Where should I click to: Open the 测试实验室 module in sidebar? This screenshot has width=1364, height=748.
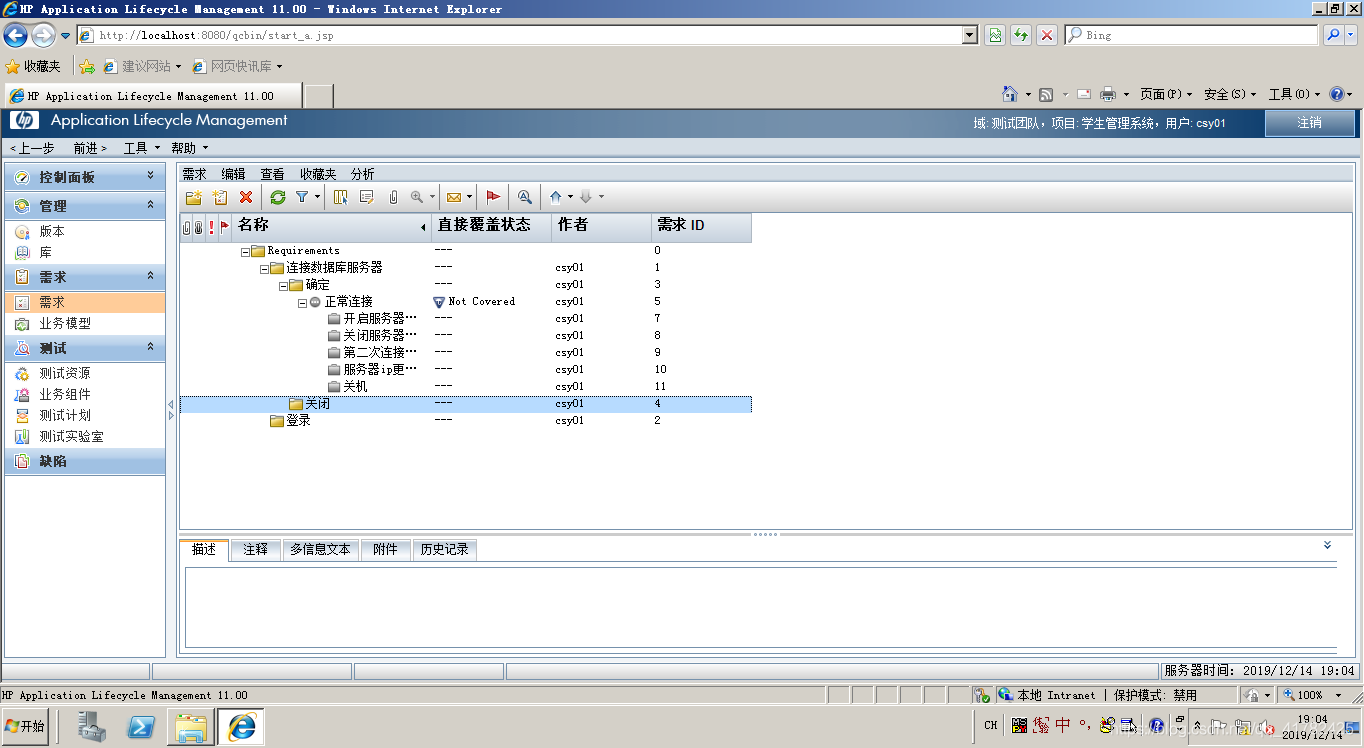click(71, 436)
